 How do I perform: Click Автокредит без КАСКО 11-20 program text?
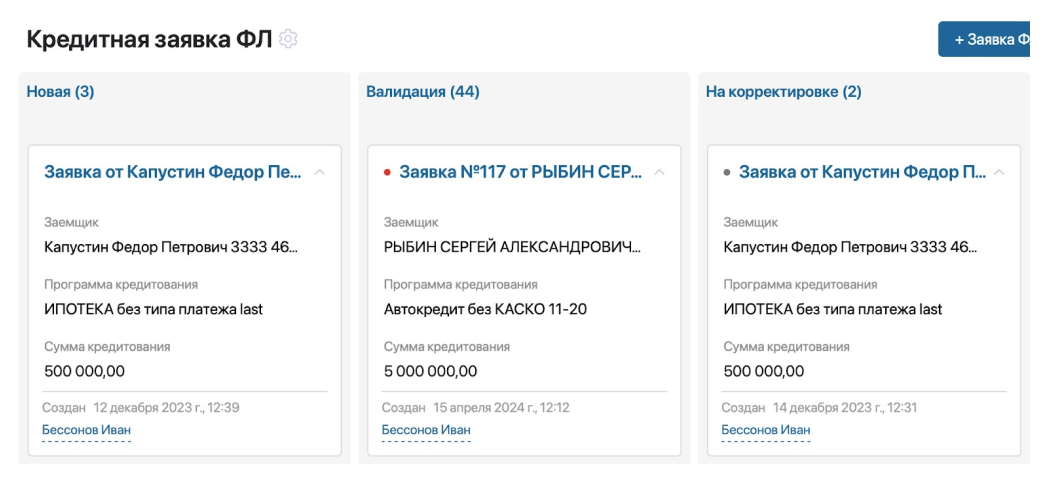485,309
